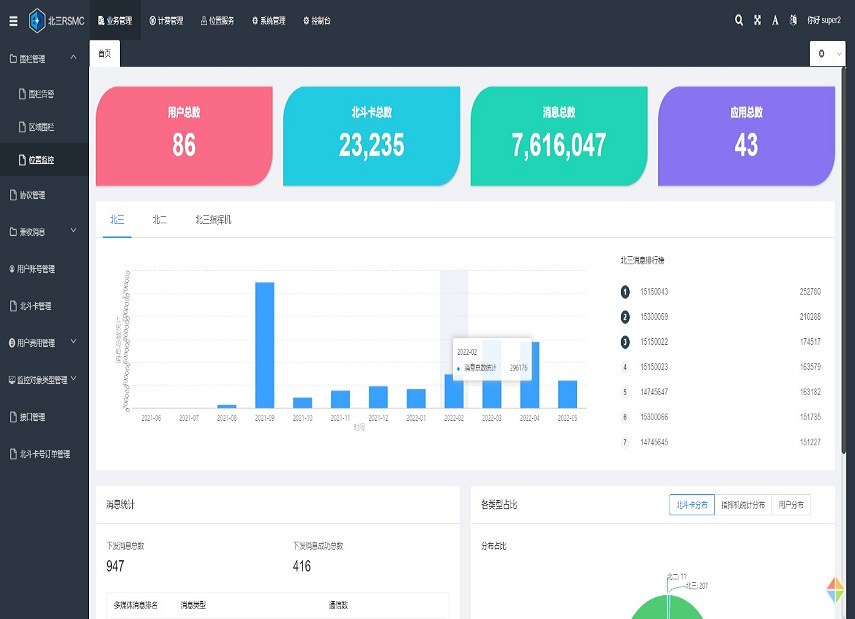Click the 2021-09 bar in chart
Viewport: 855px width, 619px height.
[264, 345]
